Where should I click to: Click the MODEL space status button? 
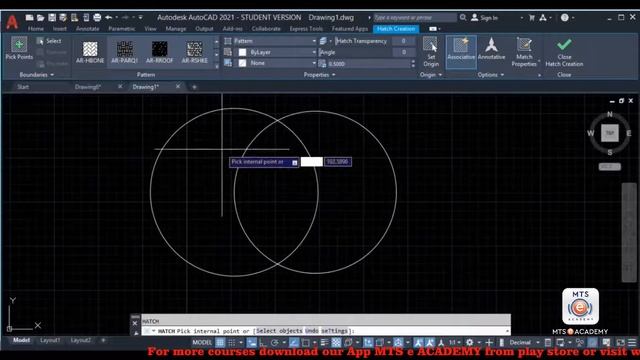tap(202, 342)
